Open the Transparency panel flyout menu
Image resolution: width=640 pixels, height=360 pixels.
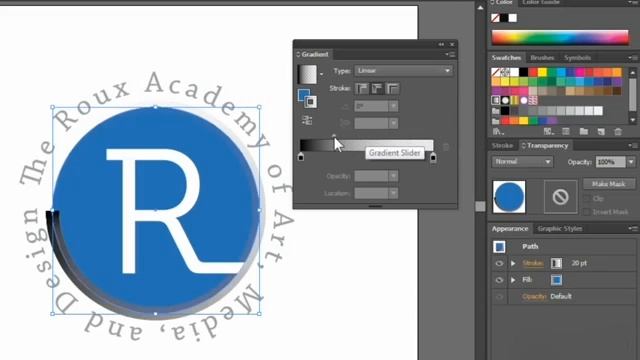633,145
